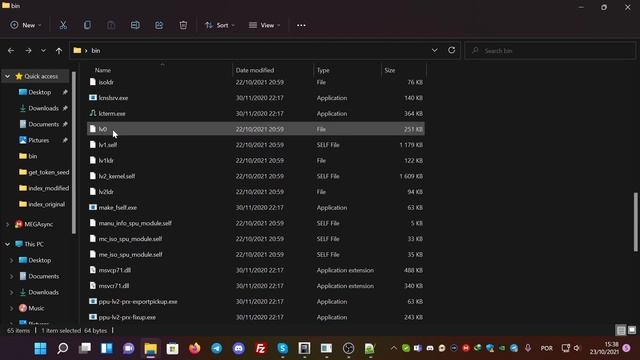The height and width of the screenshot is (360, 640).
Task: Open Teams Chat from taskbar
Action: (129, 349)
